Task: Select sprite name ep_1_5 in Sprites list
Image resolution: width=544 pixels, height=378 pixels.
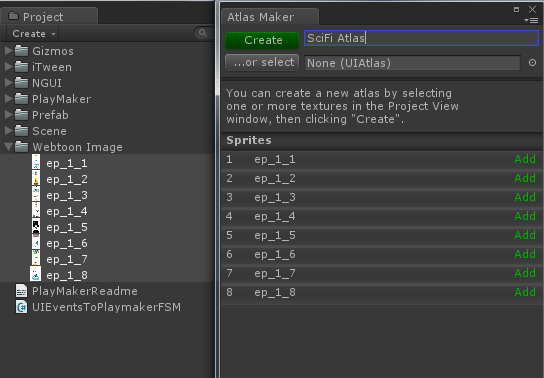Action: (x=275, y=236)
